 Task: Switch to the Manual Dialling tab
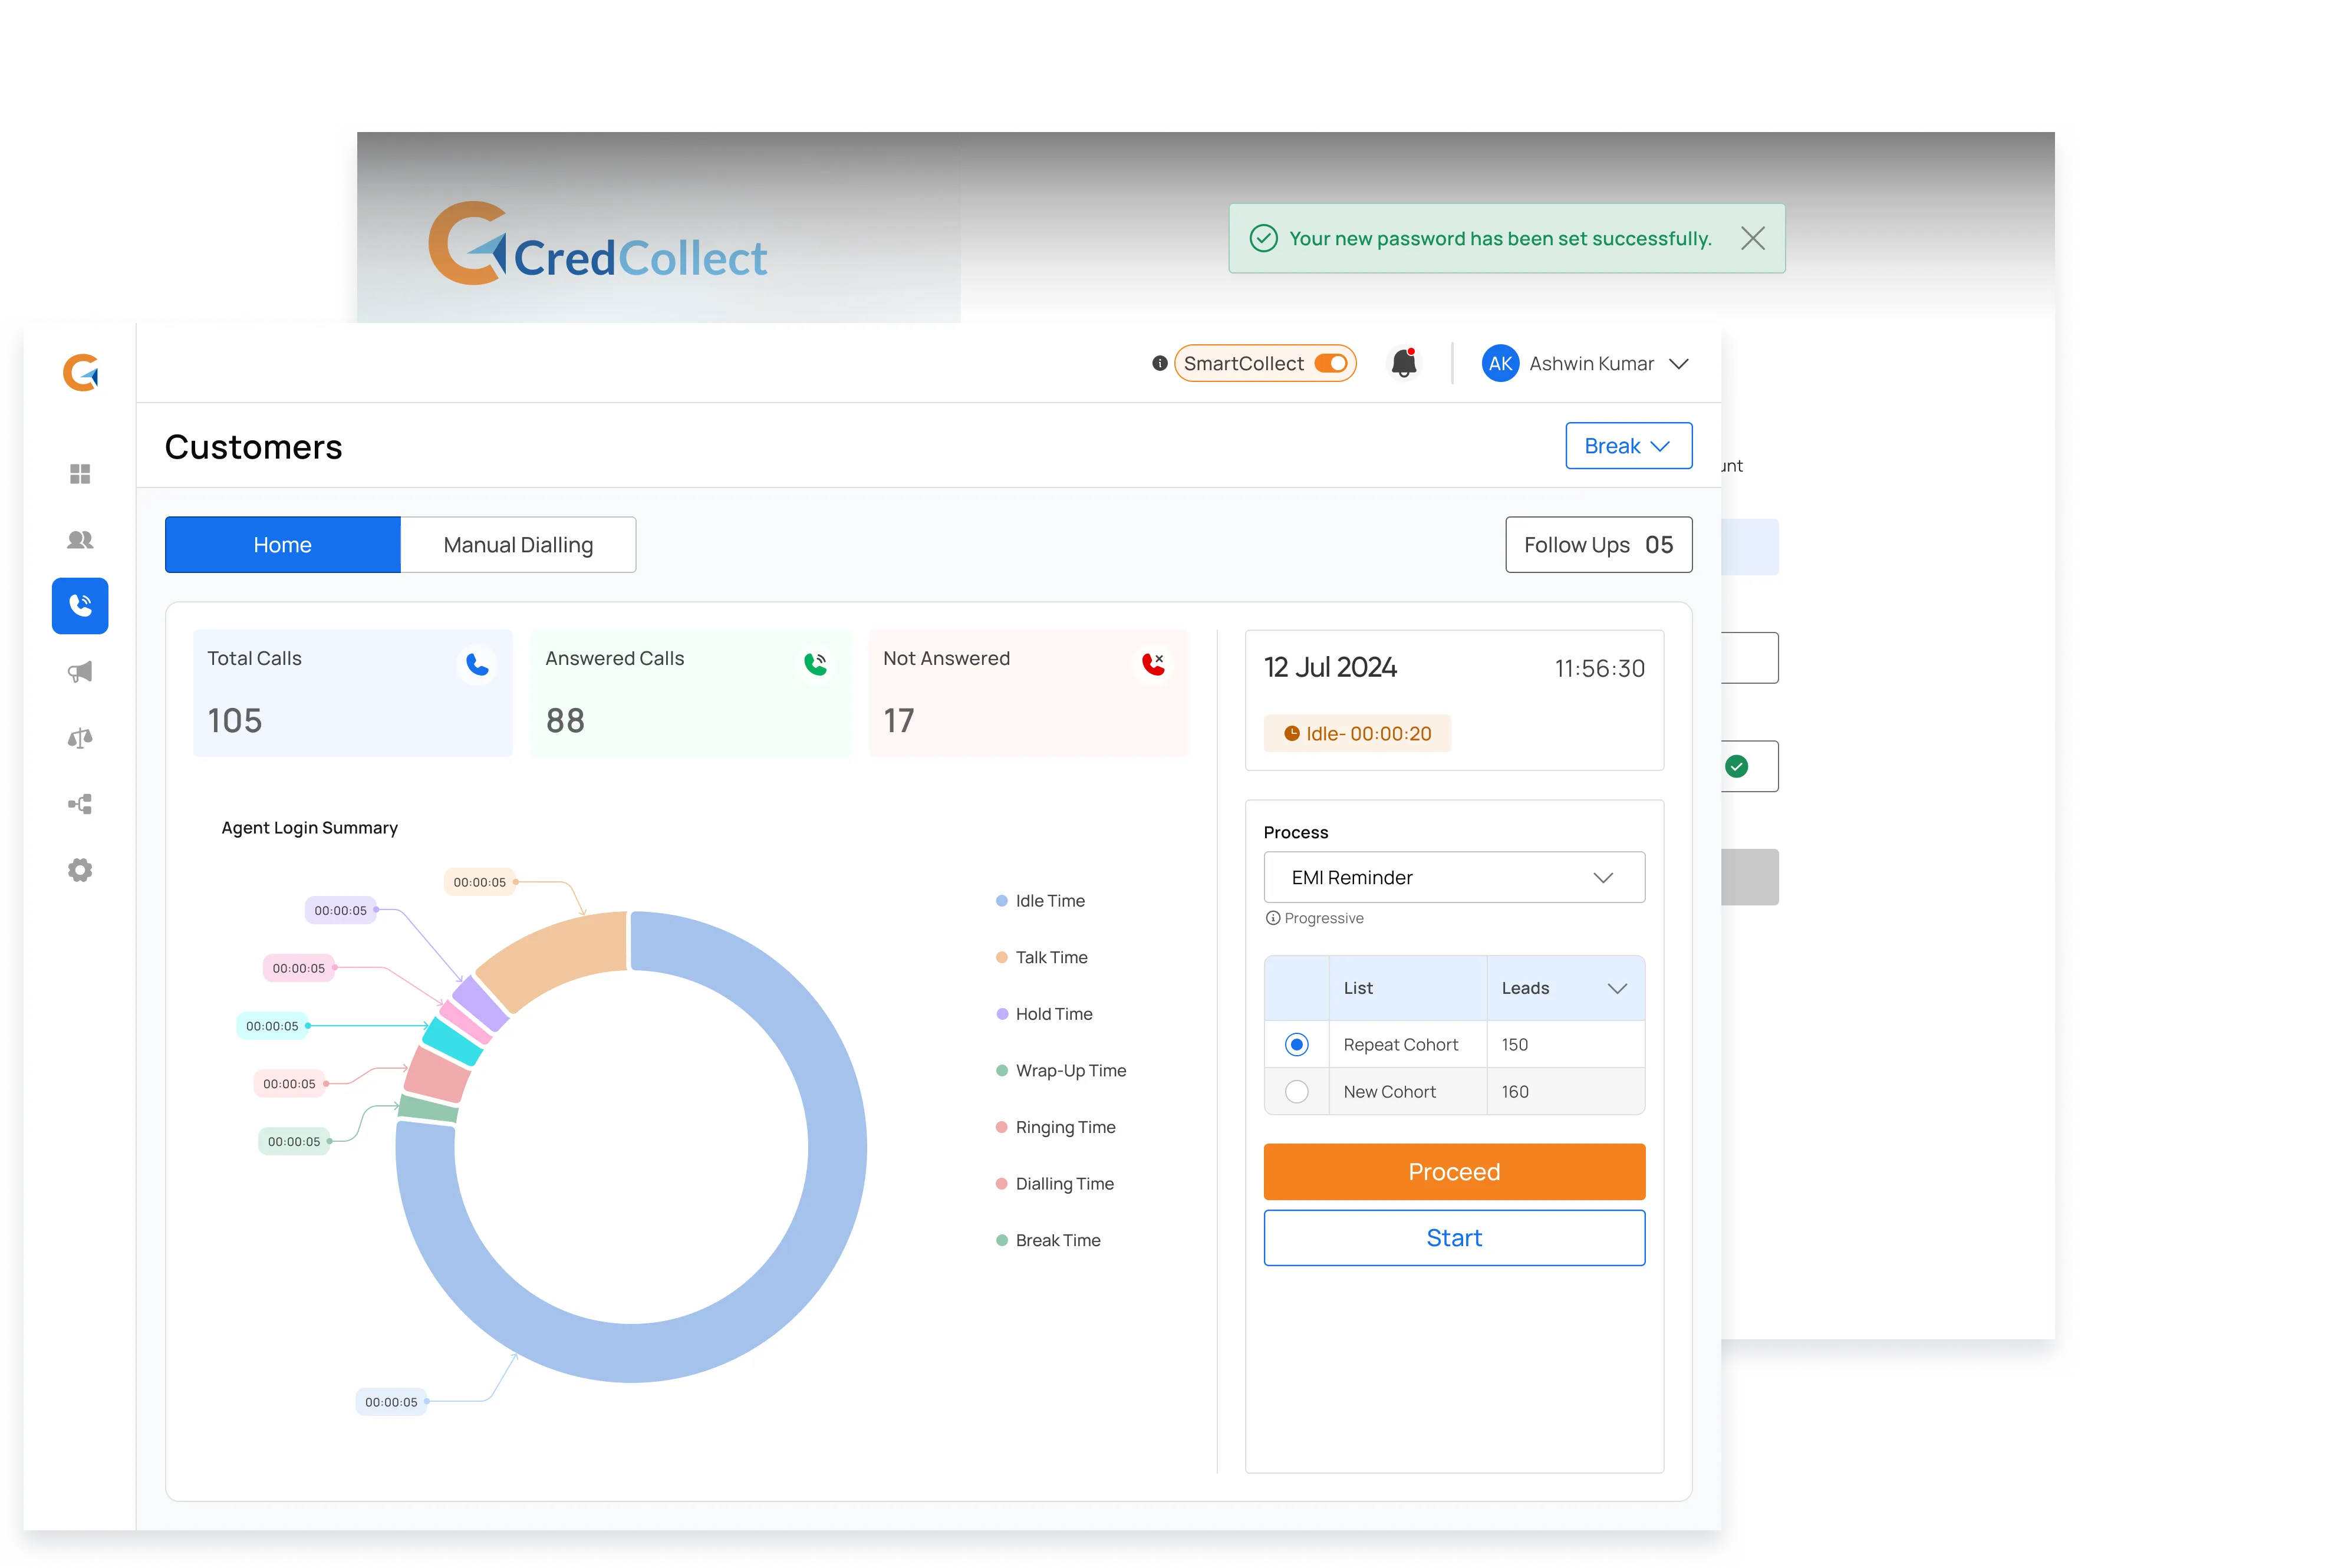[x=518, y=545]
